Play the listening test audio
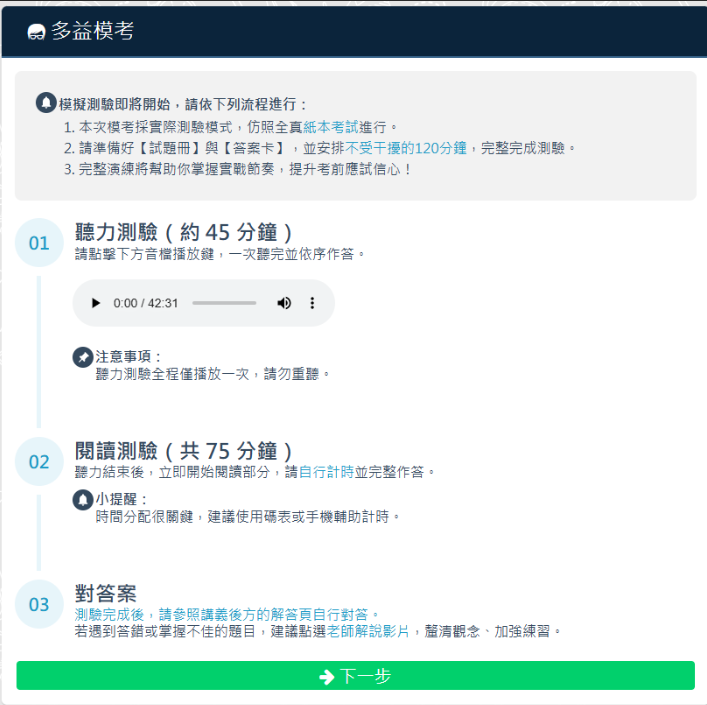Image resolution: width=707 pixels, height=705 pixels. pyautogui.click(x=96, y=303)
